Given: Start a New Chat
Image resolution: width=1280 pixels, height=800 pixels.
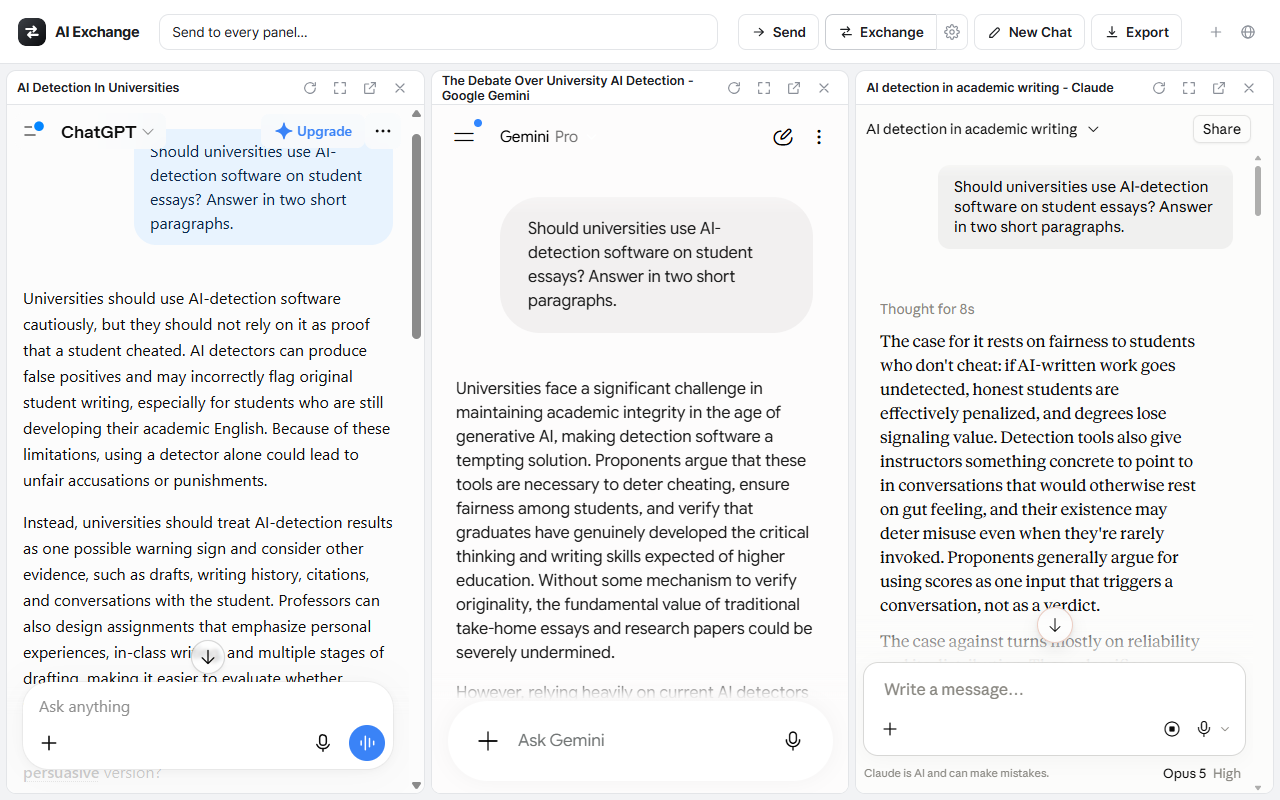Looking at the screenshot, I should coord(1029,32).
